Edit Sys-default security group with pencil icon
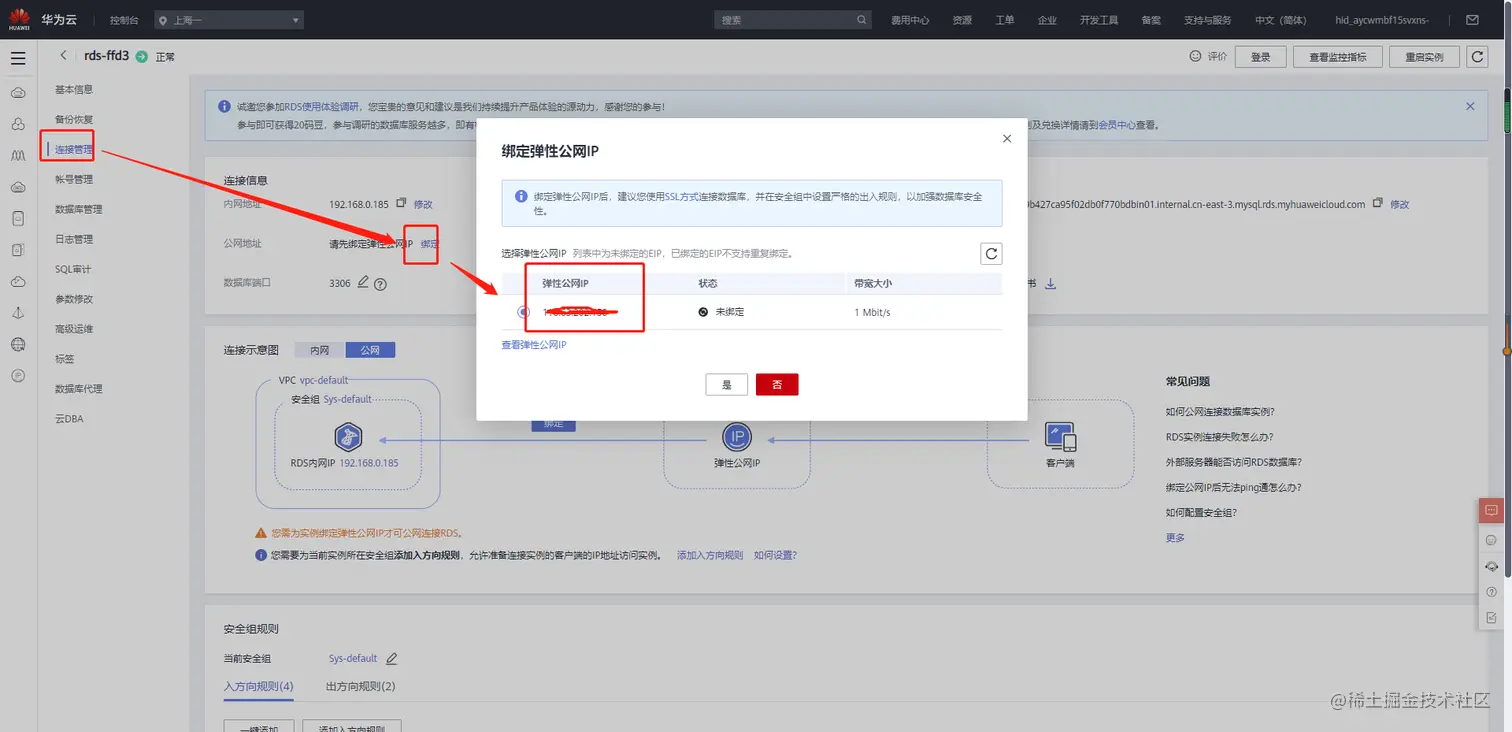 [392, 658]
